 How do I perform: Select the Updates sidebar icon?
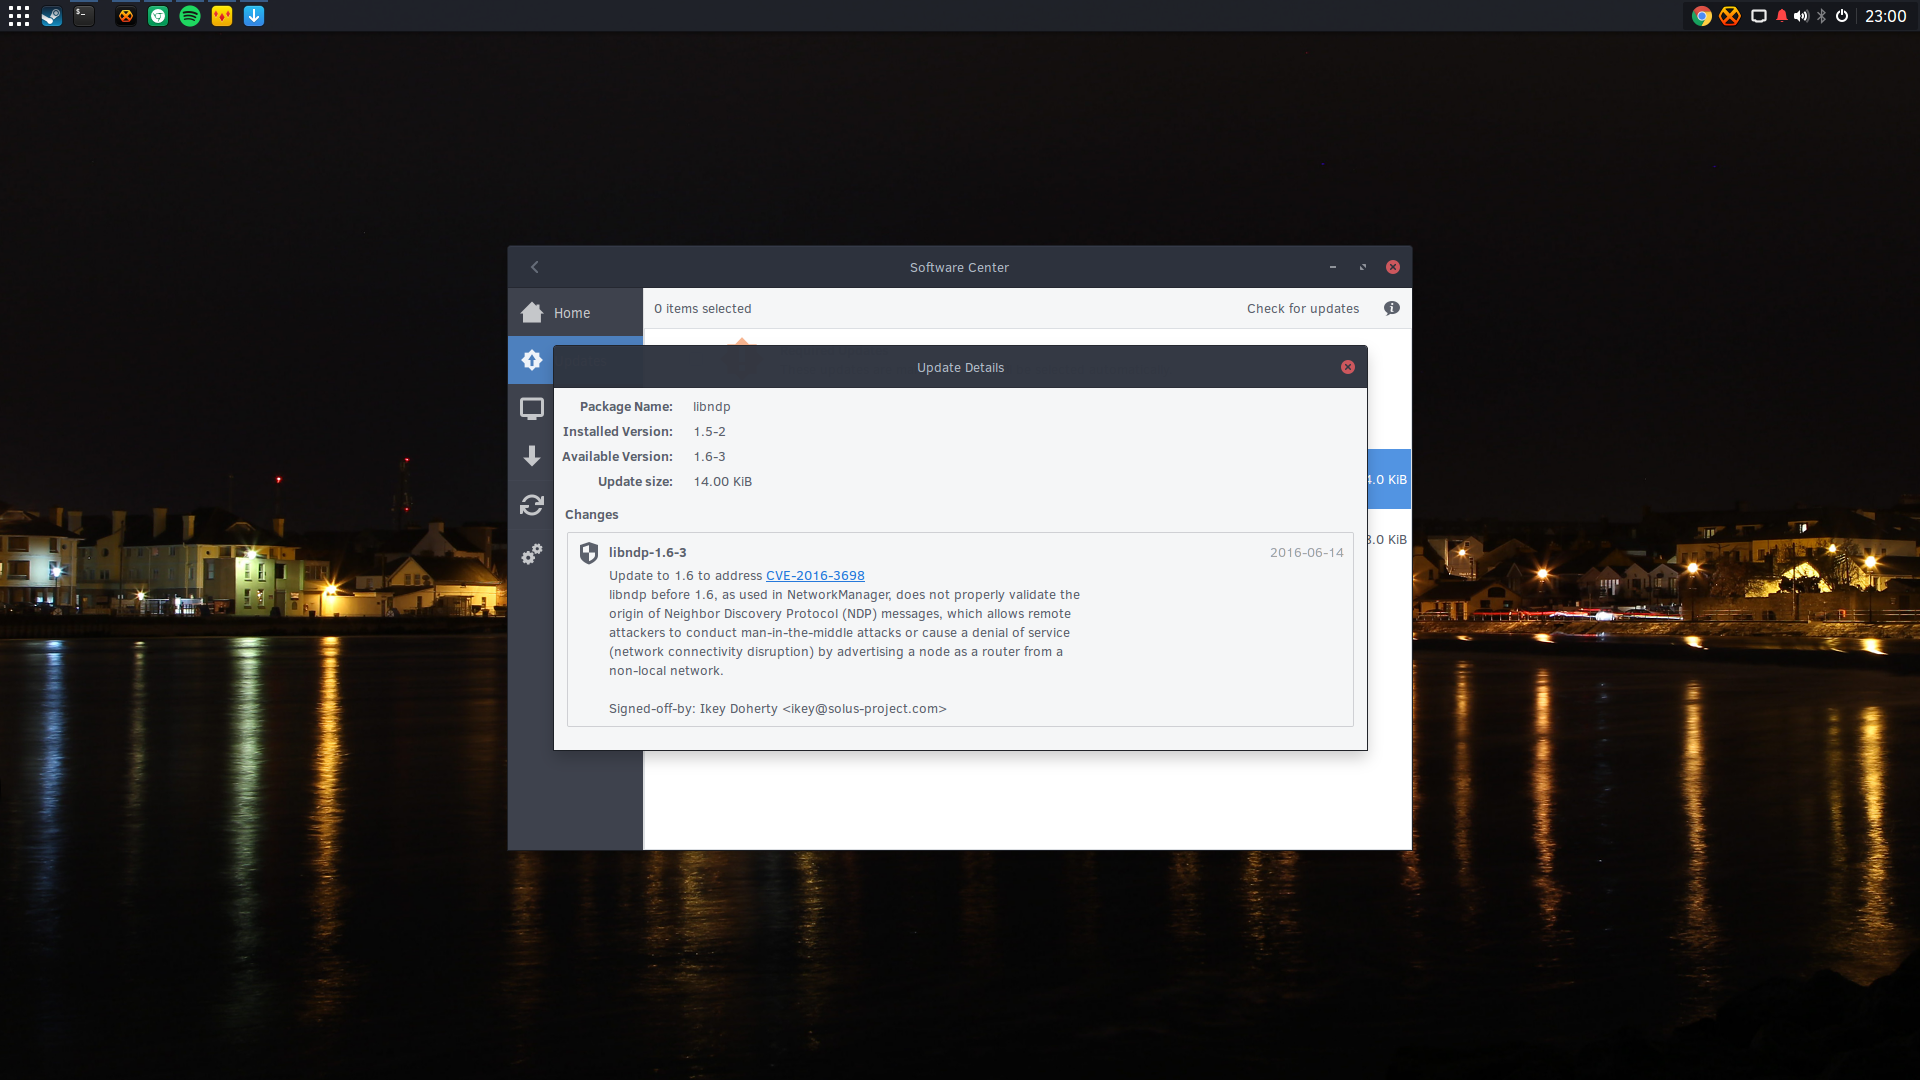click(x=531, y=360)
